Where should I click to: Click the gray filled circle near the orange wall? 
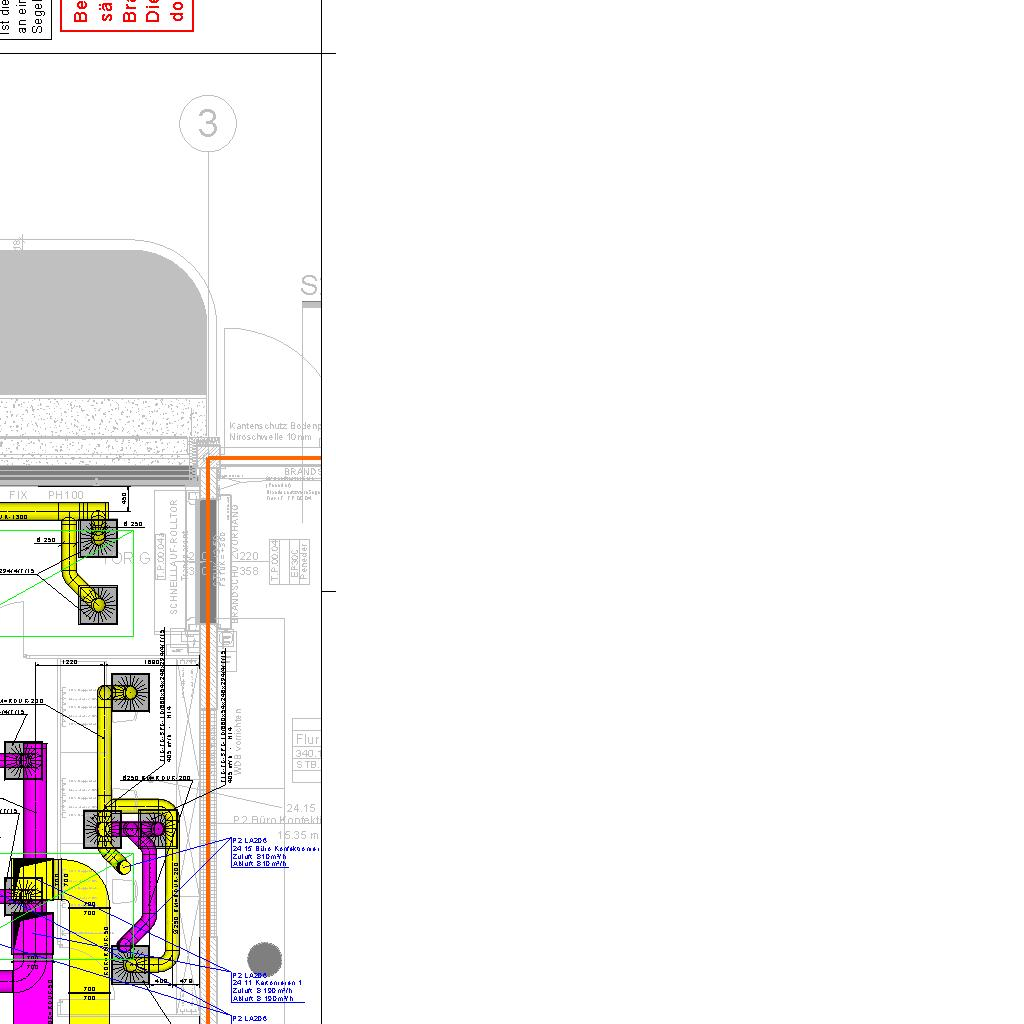point(264,959)
